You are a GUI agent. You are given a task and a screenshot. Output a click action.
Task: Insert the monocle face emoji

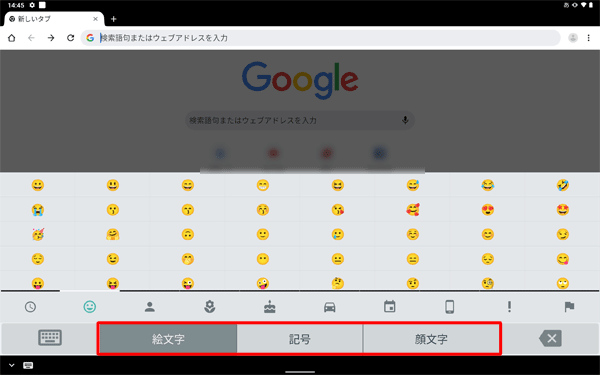coord(488,283)
